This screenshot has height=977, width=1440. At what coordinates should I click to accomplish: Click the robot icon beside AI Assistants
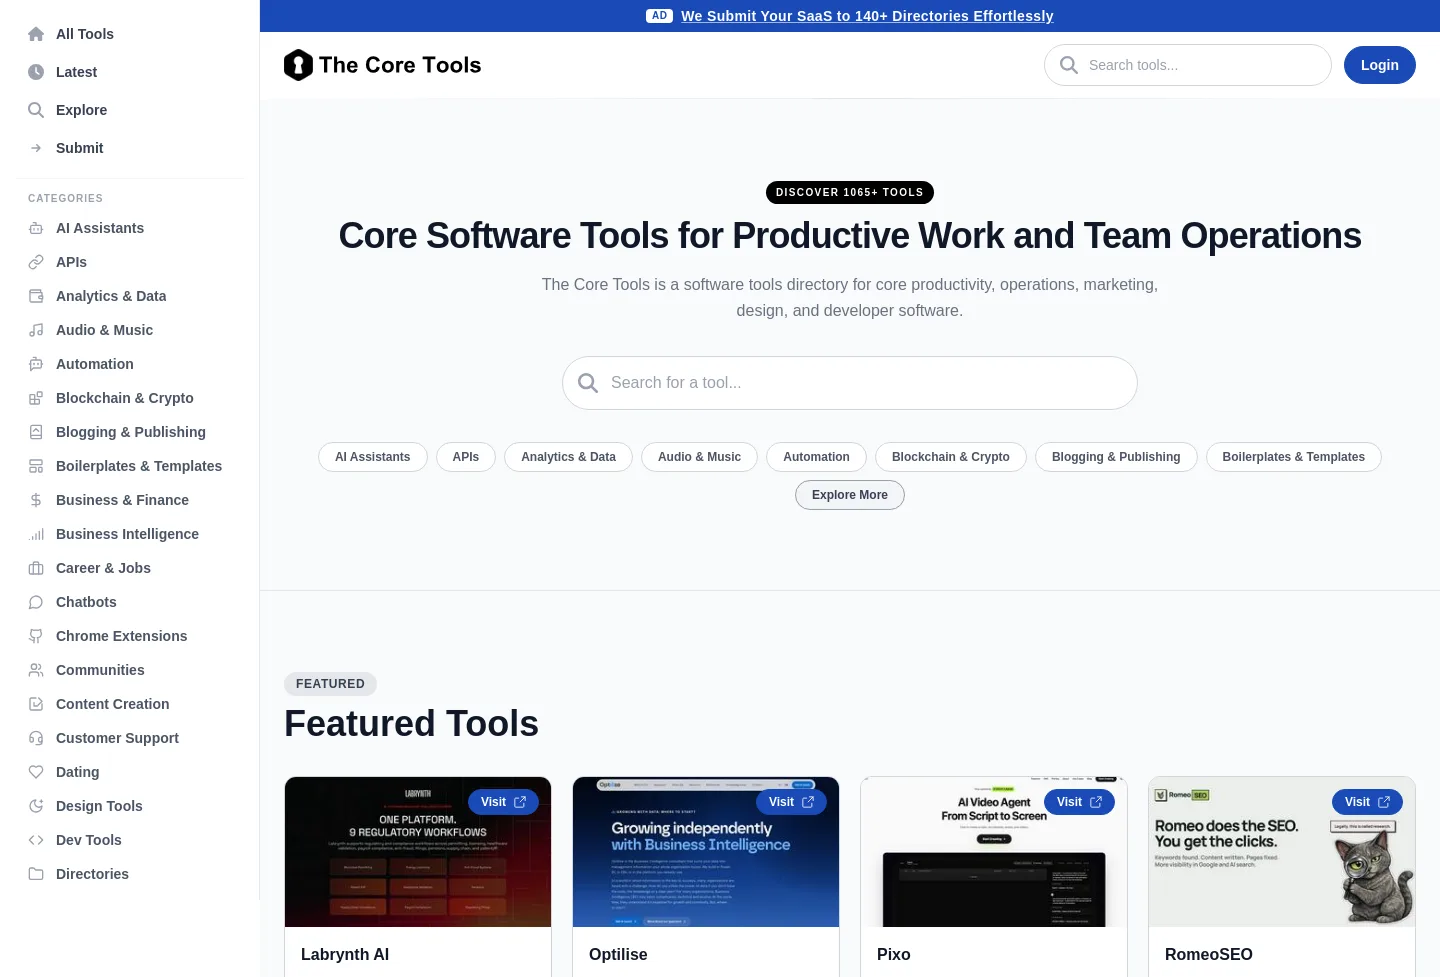[x=36, y=228]
